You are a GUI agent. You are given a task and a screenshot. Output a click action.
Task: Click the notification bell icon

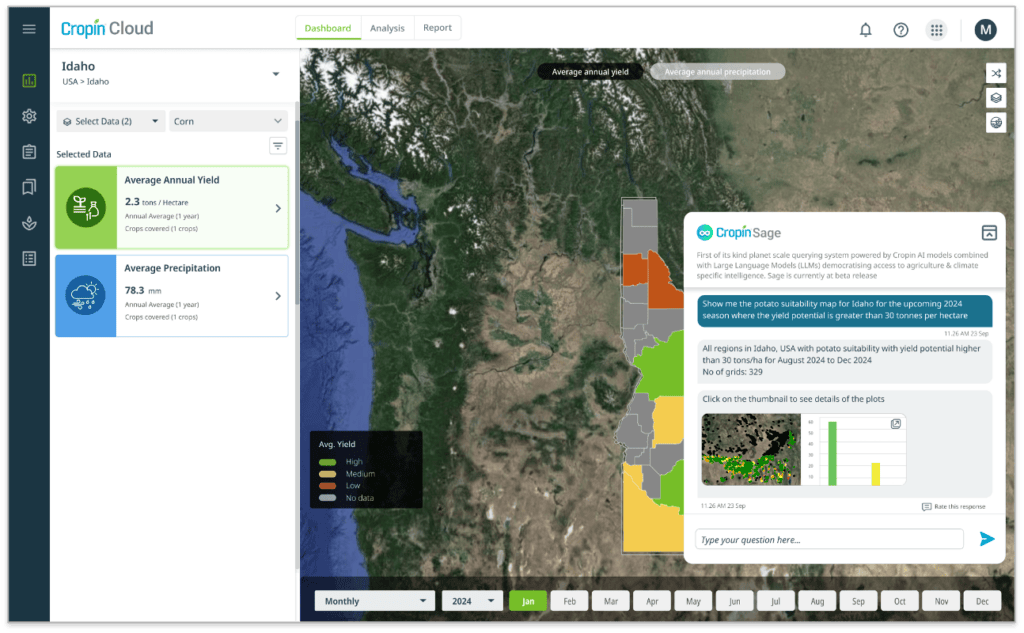[866, 30]
